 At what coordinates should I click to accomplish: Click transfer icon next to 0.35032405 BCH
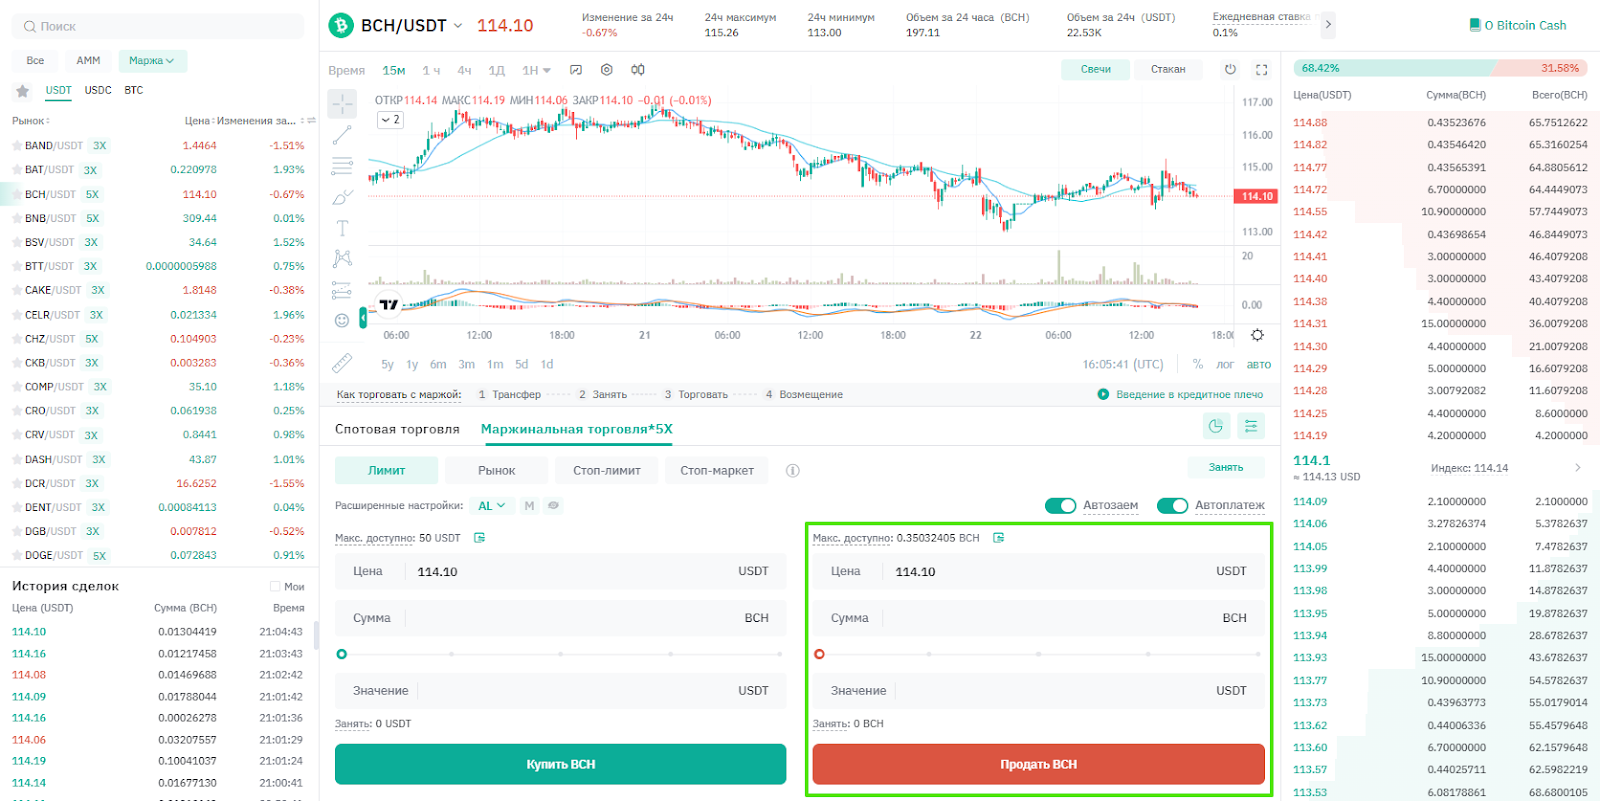click(x=998, y=538)
